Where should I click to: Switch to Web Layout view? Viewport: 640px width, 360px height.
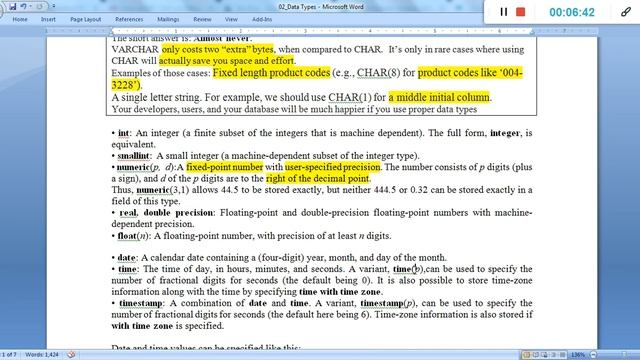pos(544,355)
